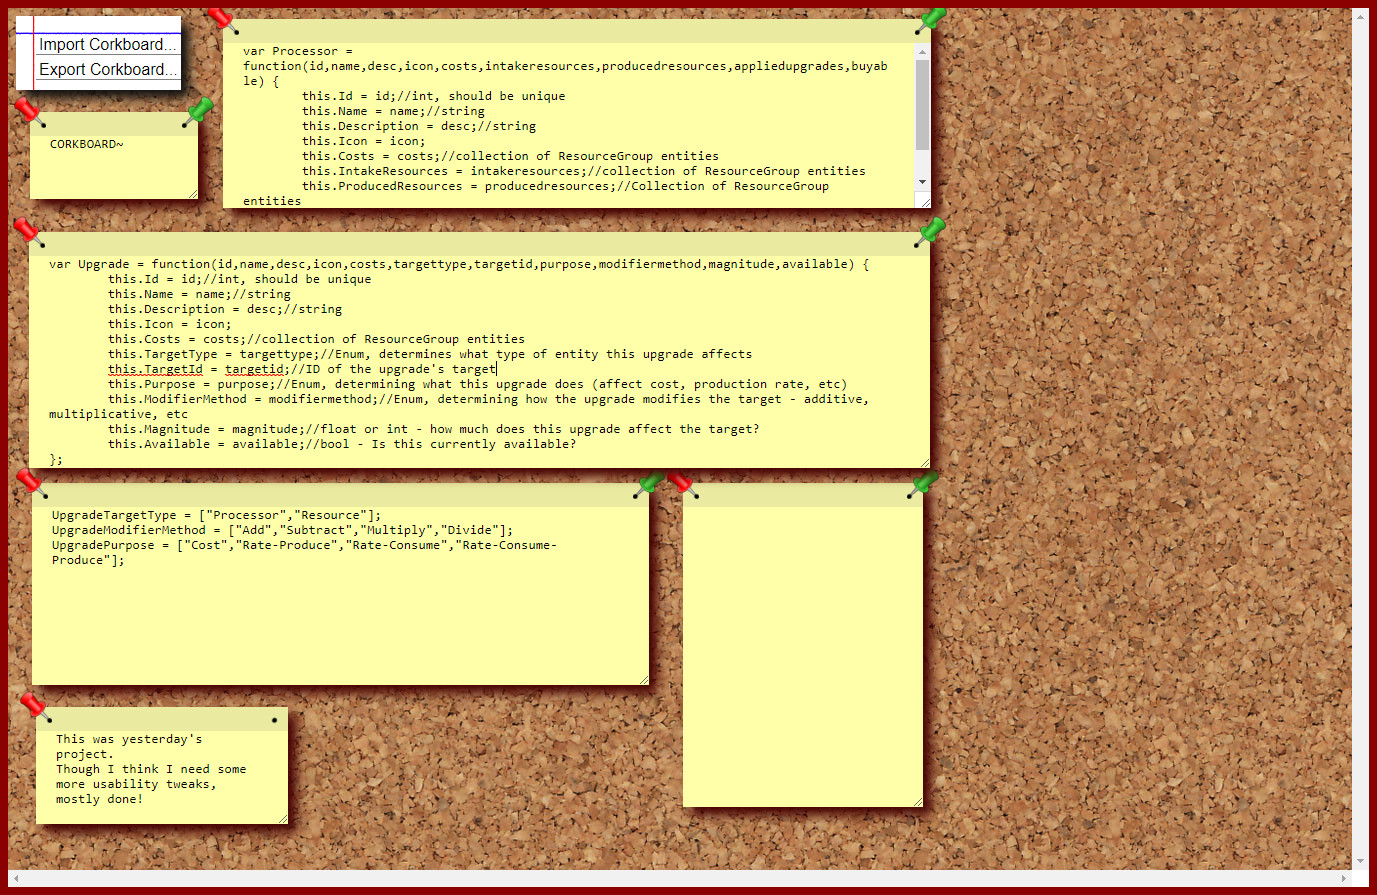Click the red pin on the yesterday's project note
Image resolution: width=1377 pixels, height=895 pixels.
click(34, 707)
